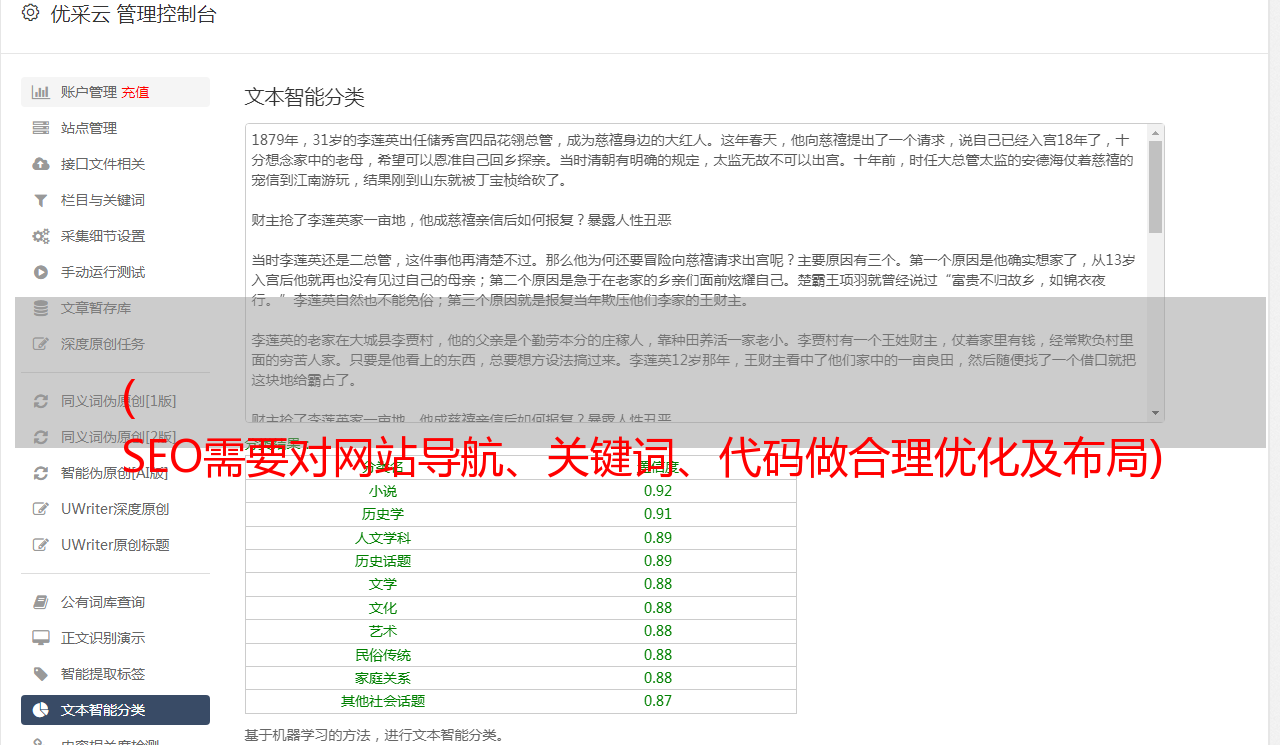Click the monitor icon for 正文识别演示
Viewport: 1280px width, 745px height.
point(40,638)
